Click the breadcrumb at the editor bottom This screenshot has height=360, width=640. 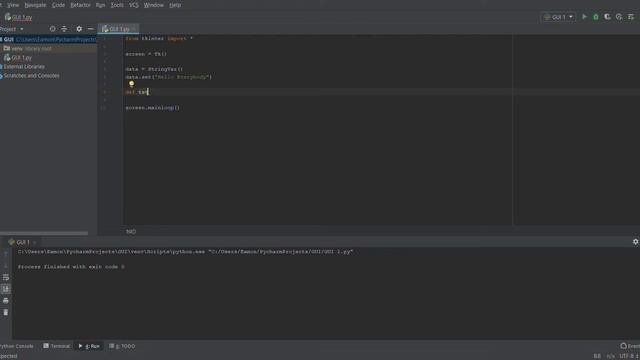(x=131, y=231)
